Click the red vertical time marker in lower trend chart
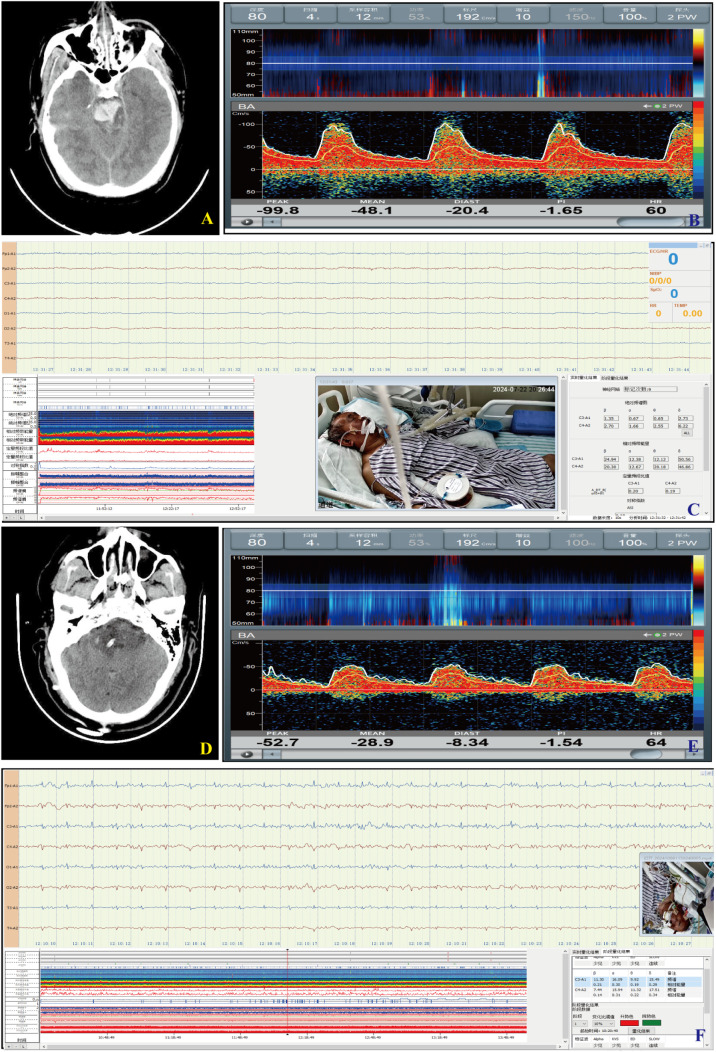Image resolution: width=716 pixels, height=1052 pixels. pos(287,991)
